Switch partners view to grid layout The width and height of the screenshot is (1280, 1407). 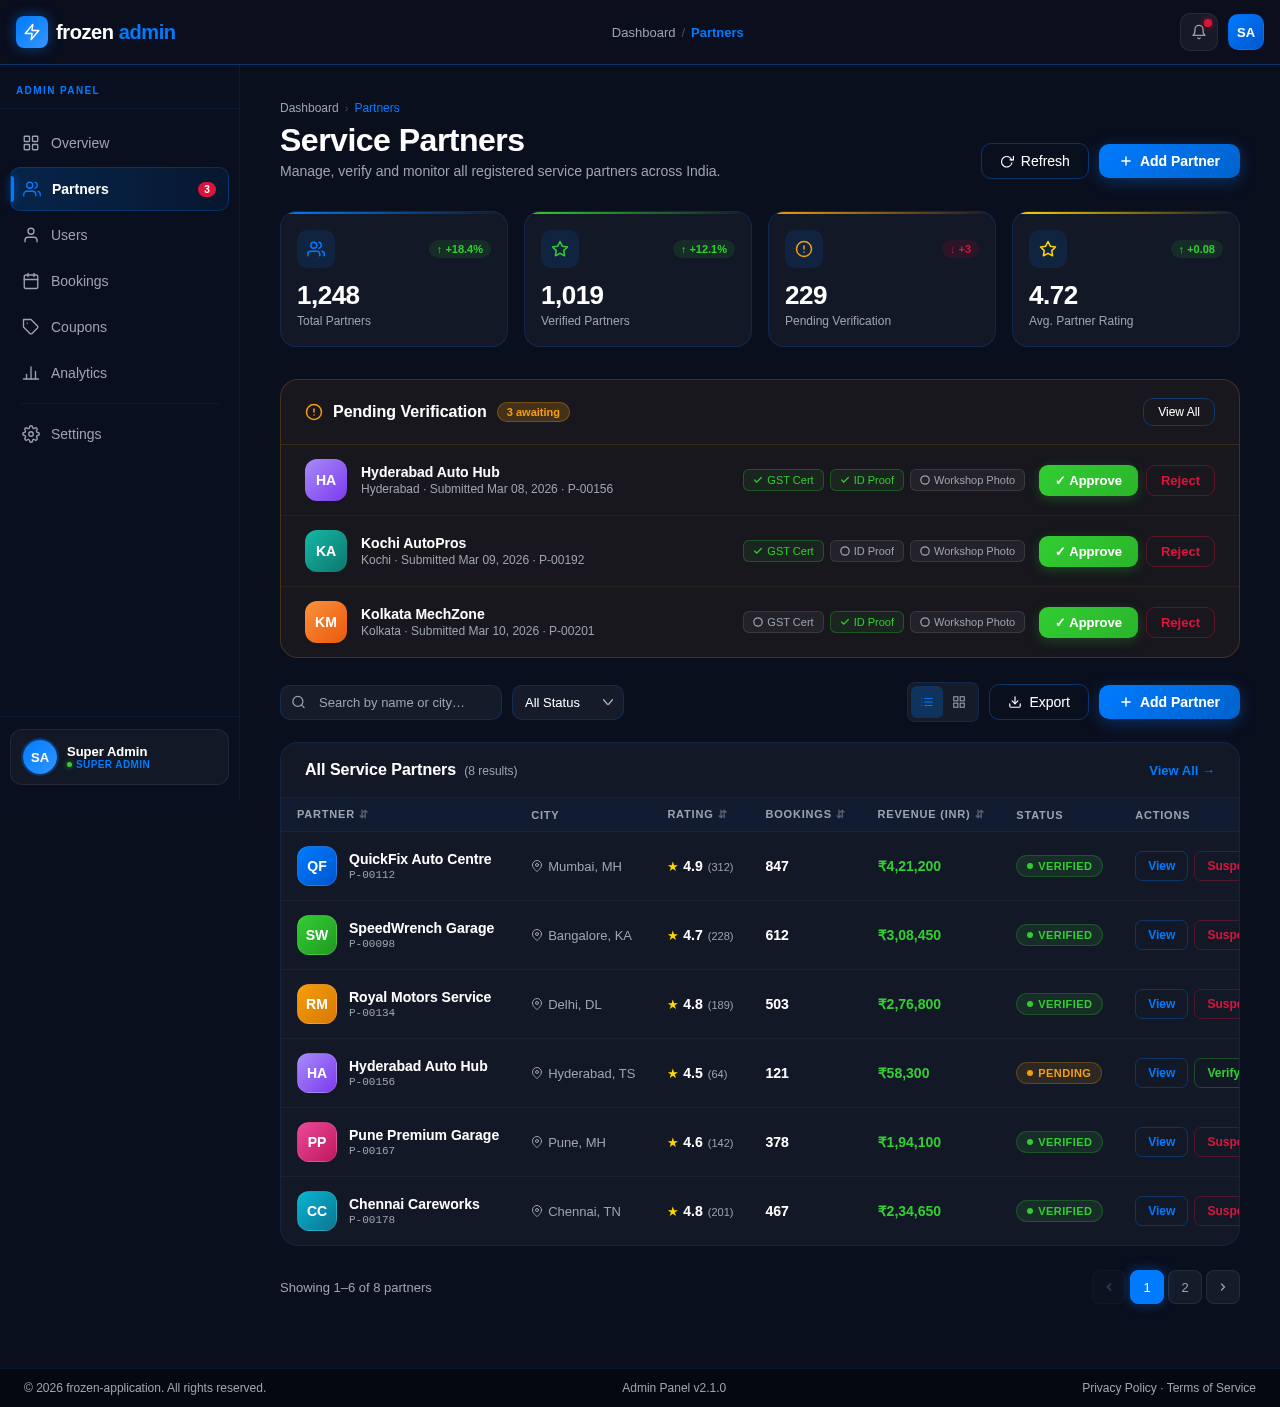click(x=958, y=702)
